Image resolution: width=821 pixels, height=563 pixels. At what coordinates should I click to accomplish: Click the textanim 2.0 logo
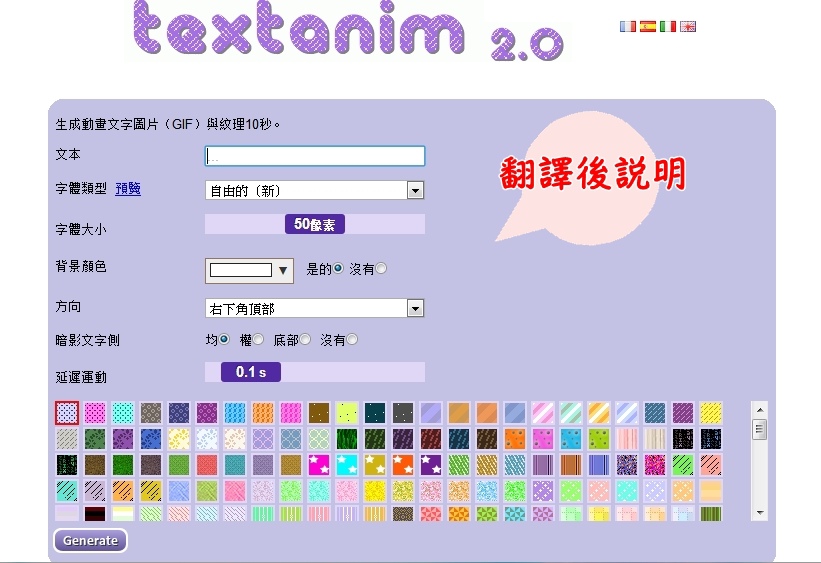(x=348, y=30)
